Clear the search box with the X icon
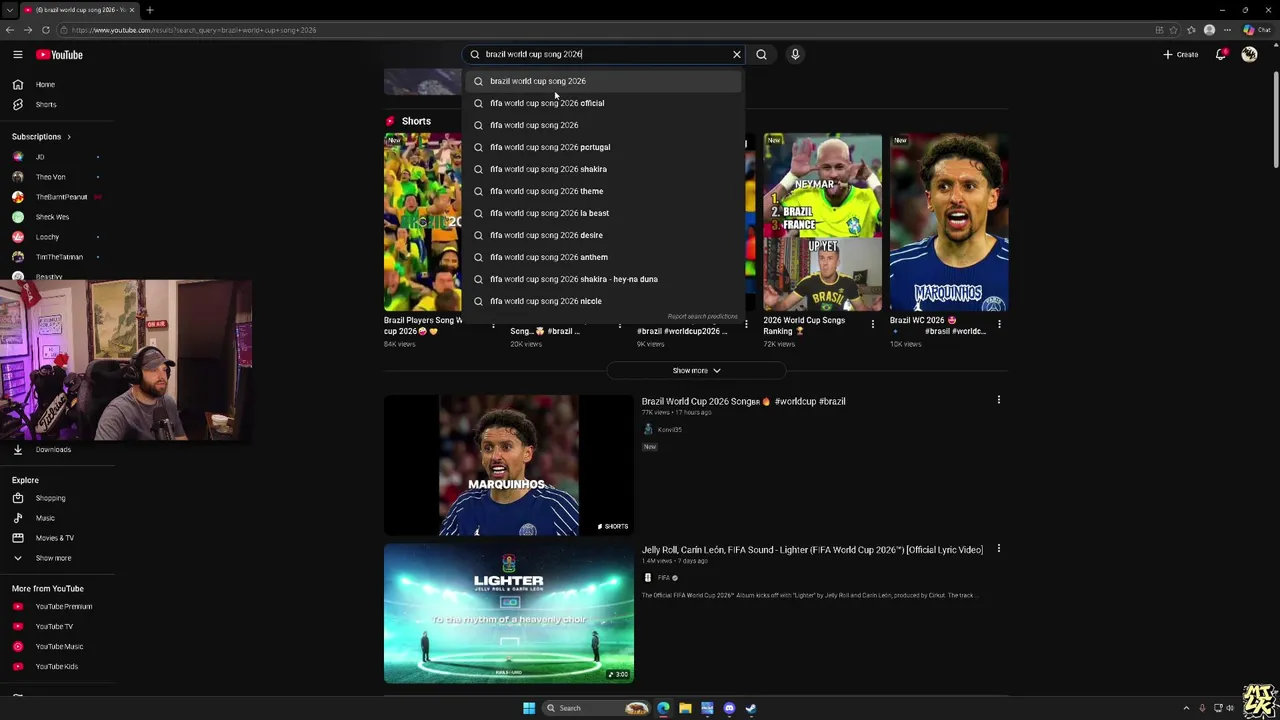Viewport: 1280px width, 720px height. pyautogui.click(x=737, y=55)
